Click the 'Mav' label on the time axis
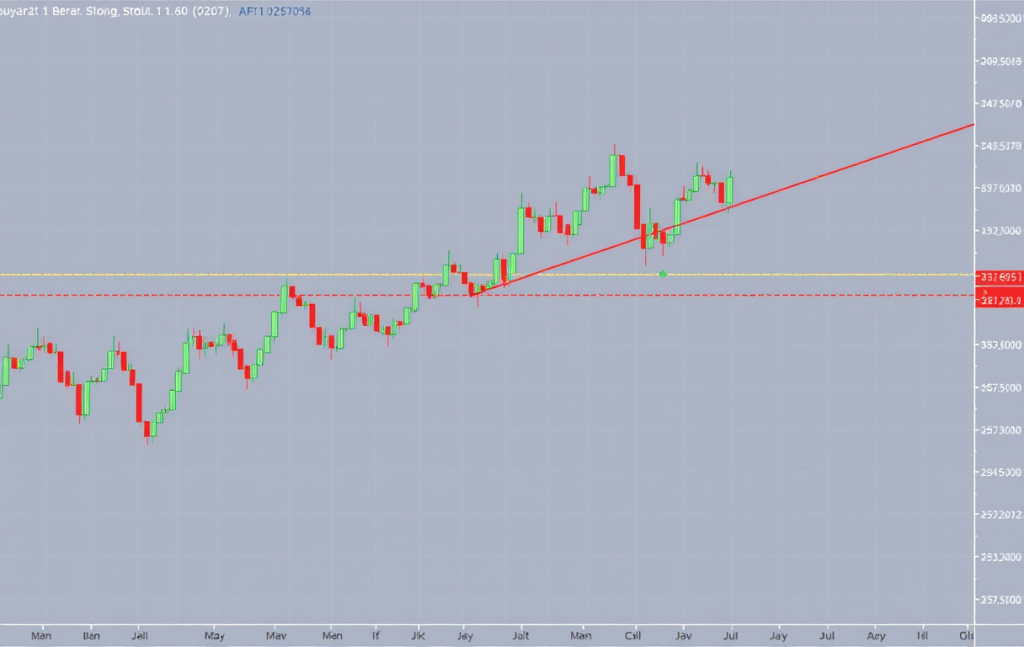 pyautogui.click(x=276, y=635)
